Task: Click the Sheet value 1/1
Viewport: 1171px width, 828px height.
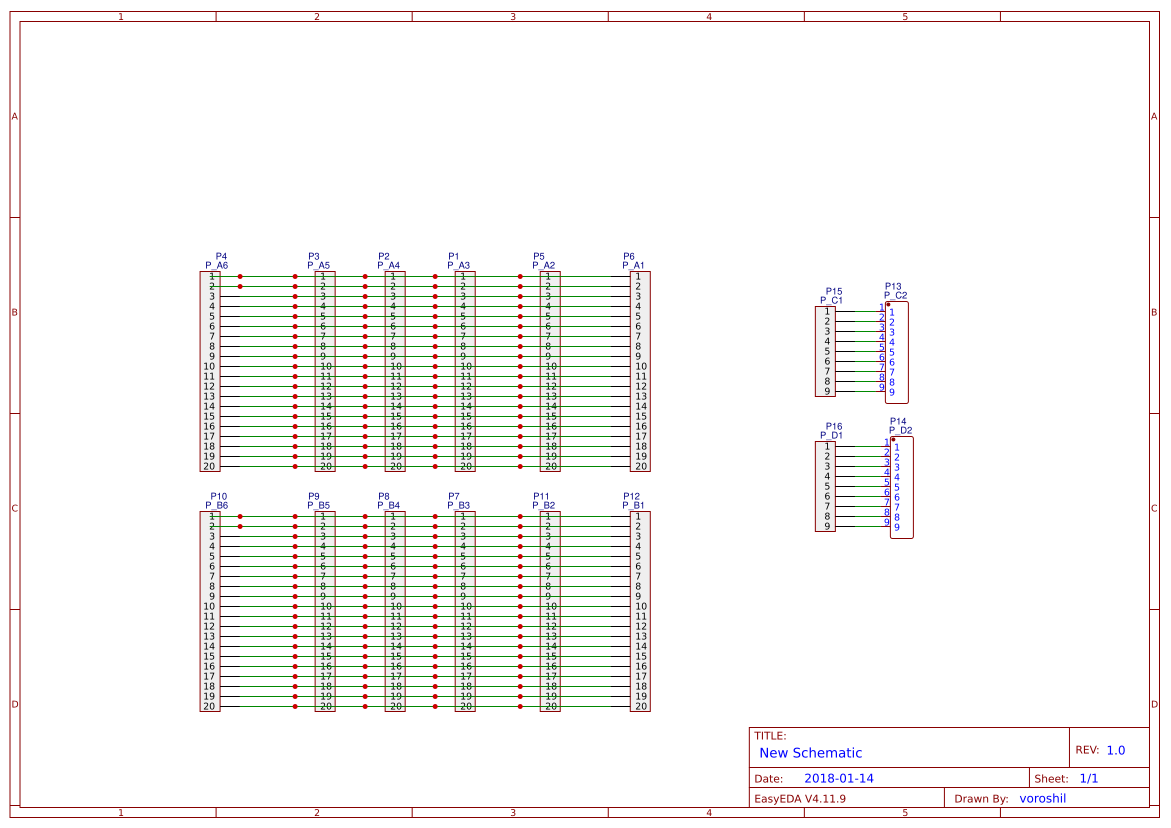Action: coord(1090,777)
